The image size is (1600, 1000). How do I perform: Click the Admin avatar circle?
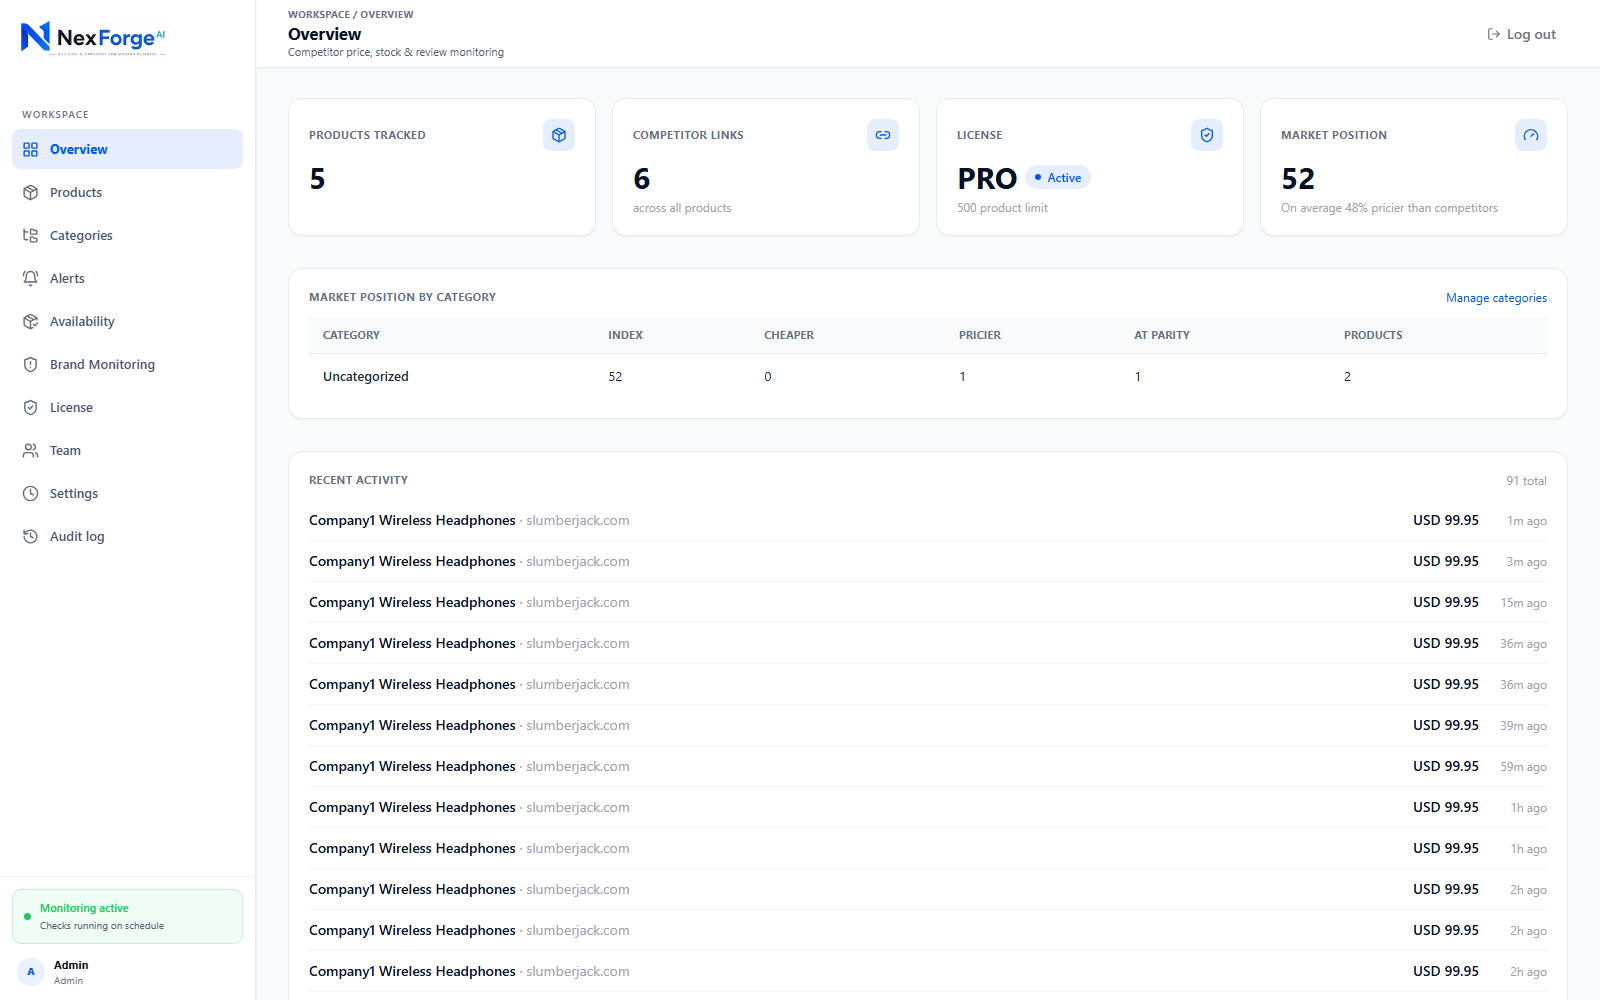click(x=31, y=972)
